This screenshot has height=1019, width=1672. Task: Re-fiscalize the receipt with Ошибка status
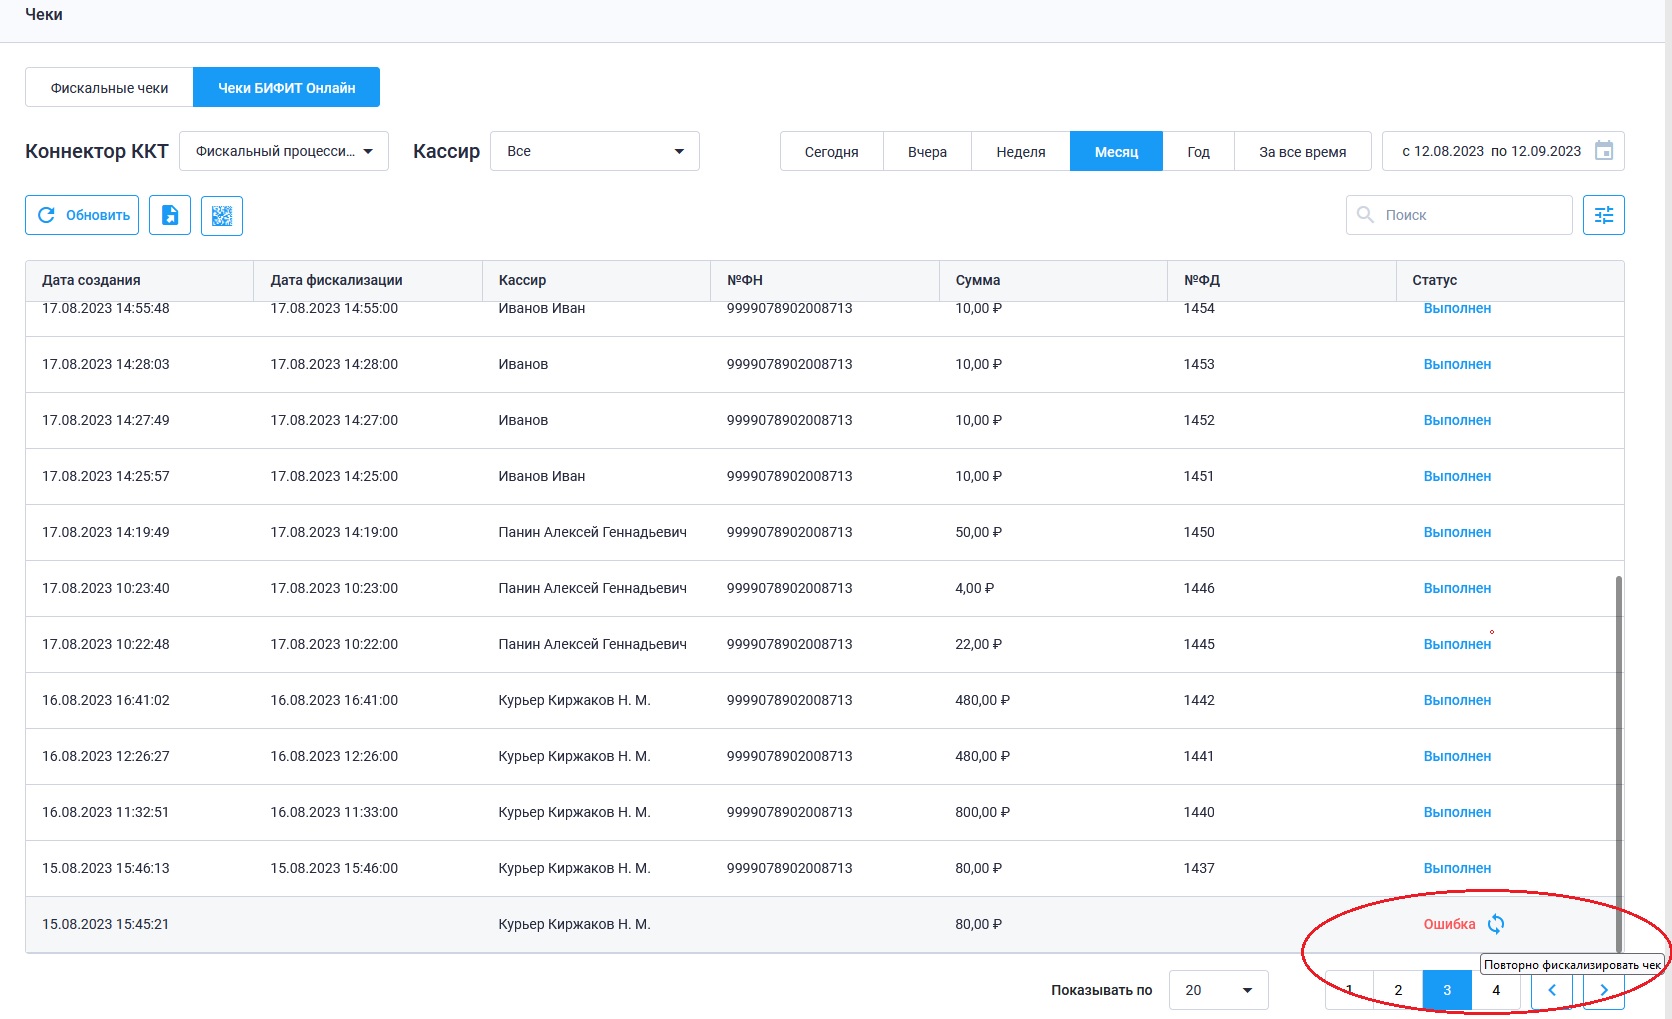[1496, 924]
